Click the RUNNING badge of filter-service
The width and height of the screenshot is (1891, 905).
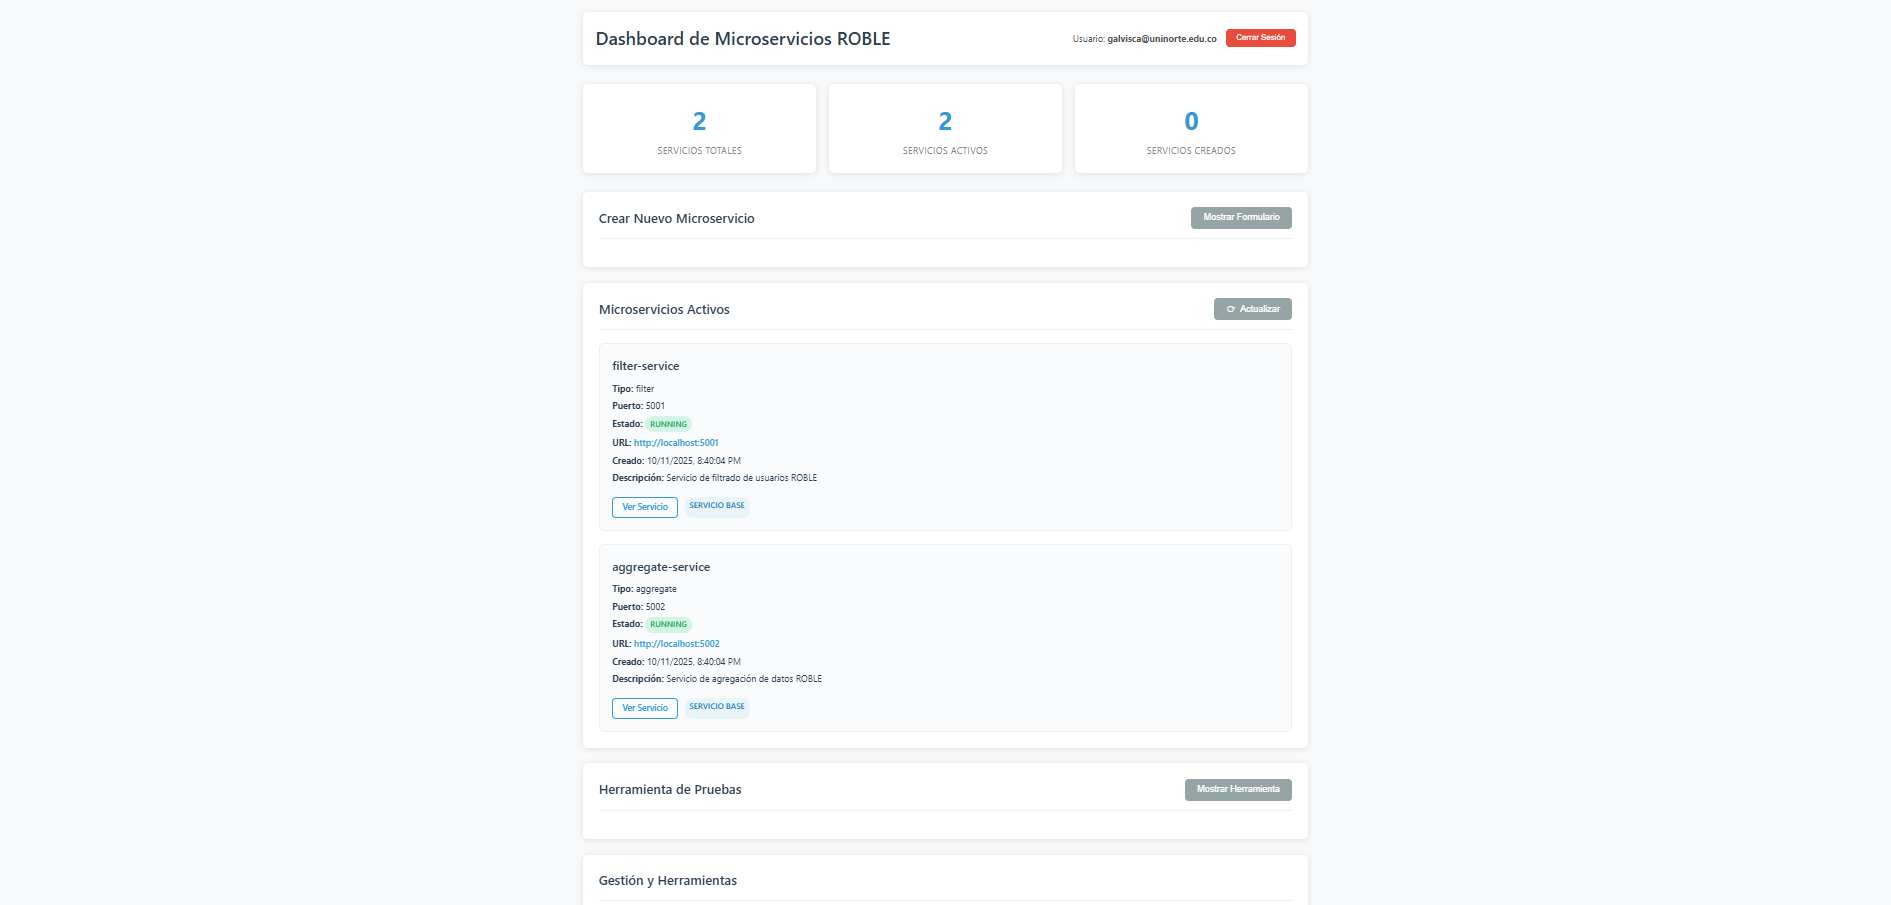pos(668,424)
